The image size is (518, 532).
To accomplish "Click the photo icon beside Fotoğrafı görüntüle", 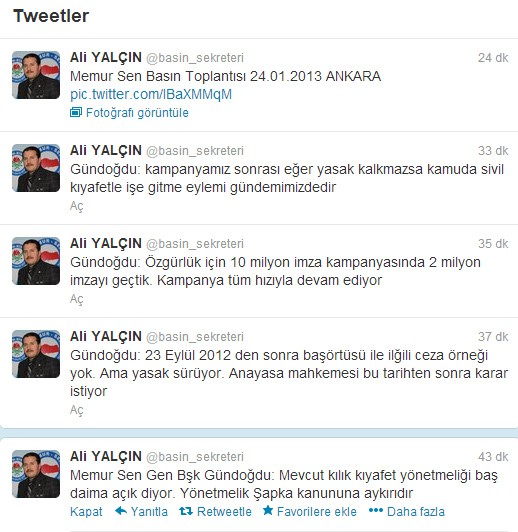I will pyautogui.click(x=76, y=112).
